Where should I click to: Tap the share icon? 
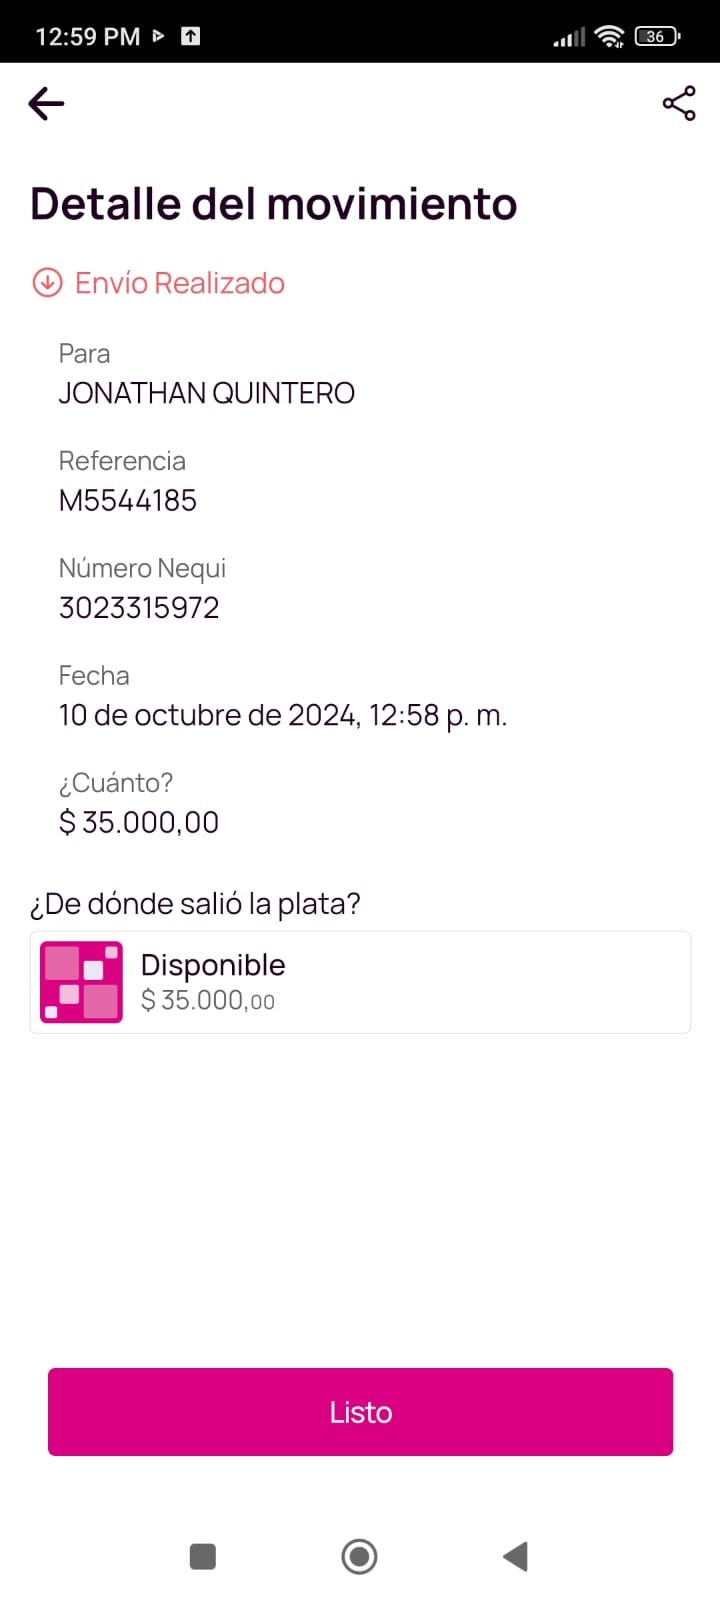679,103
